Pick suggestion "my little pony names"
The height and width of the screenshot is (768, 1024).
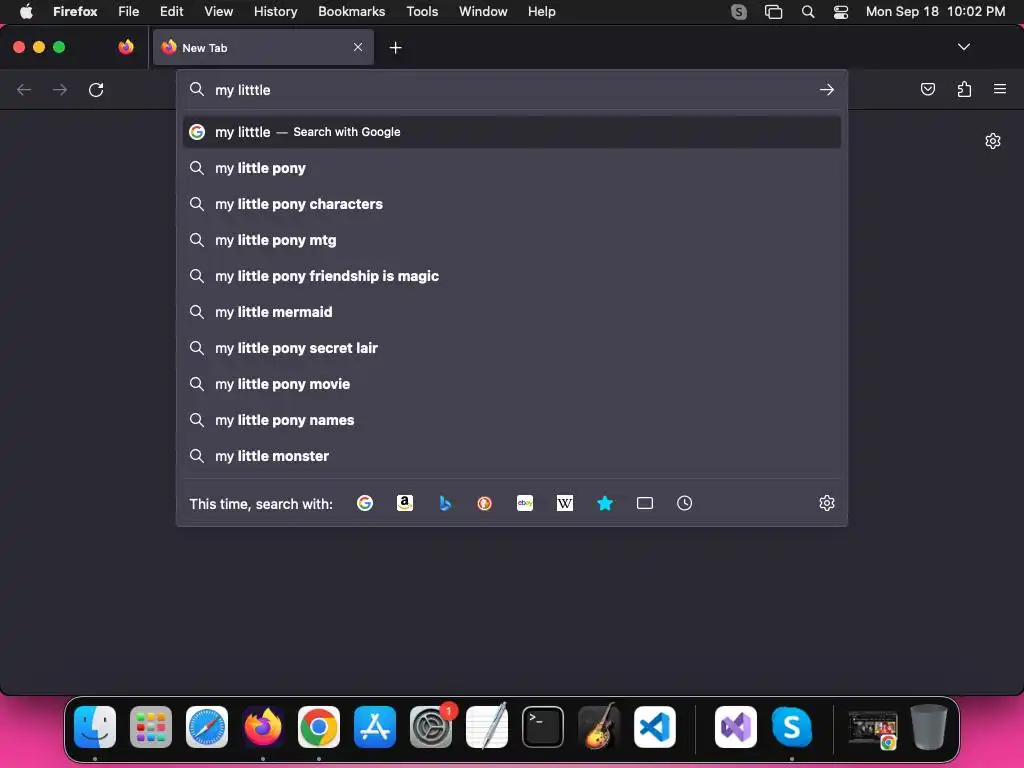point(511,420)
